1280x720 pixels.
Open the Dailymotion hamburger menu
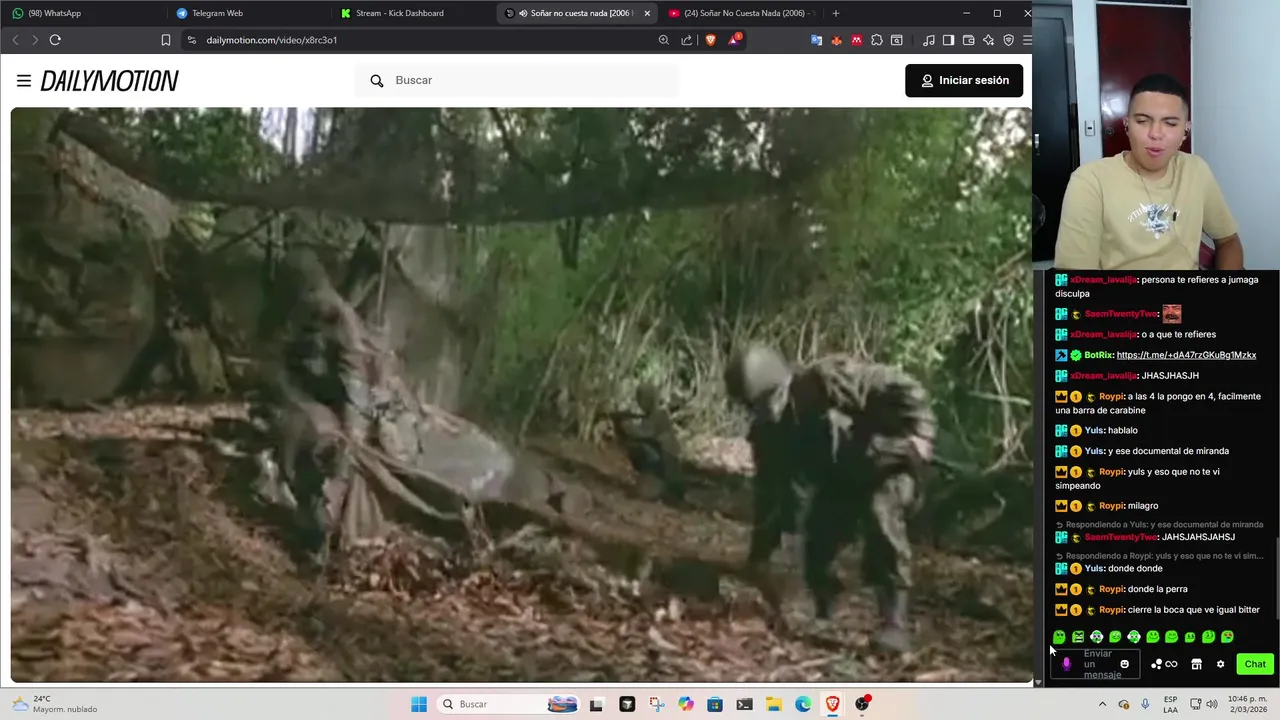click(24, 81)
